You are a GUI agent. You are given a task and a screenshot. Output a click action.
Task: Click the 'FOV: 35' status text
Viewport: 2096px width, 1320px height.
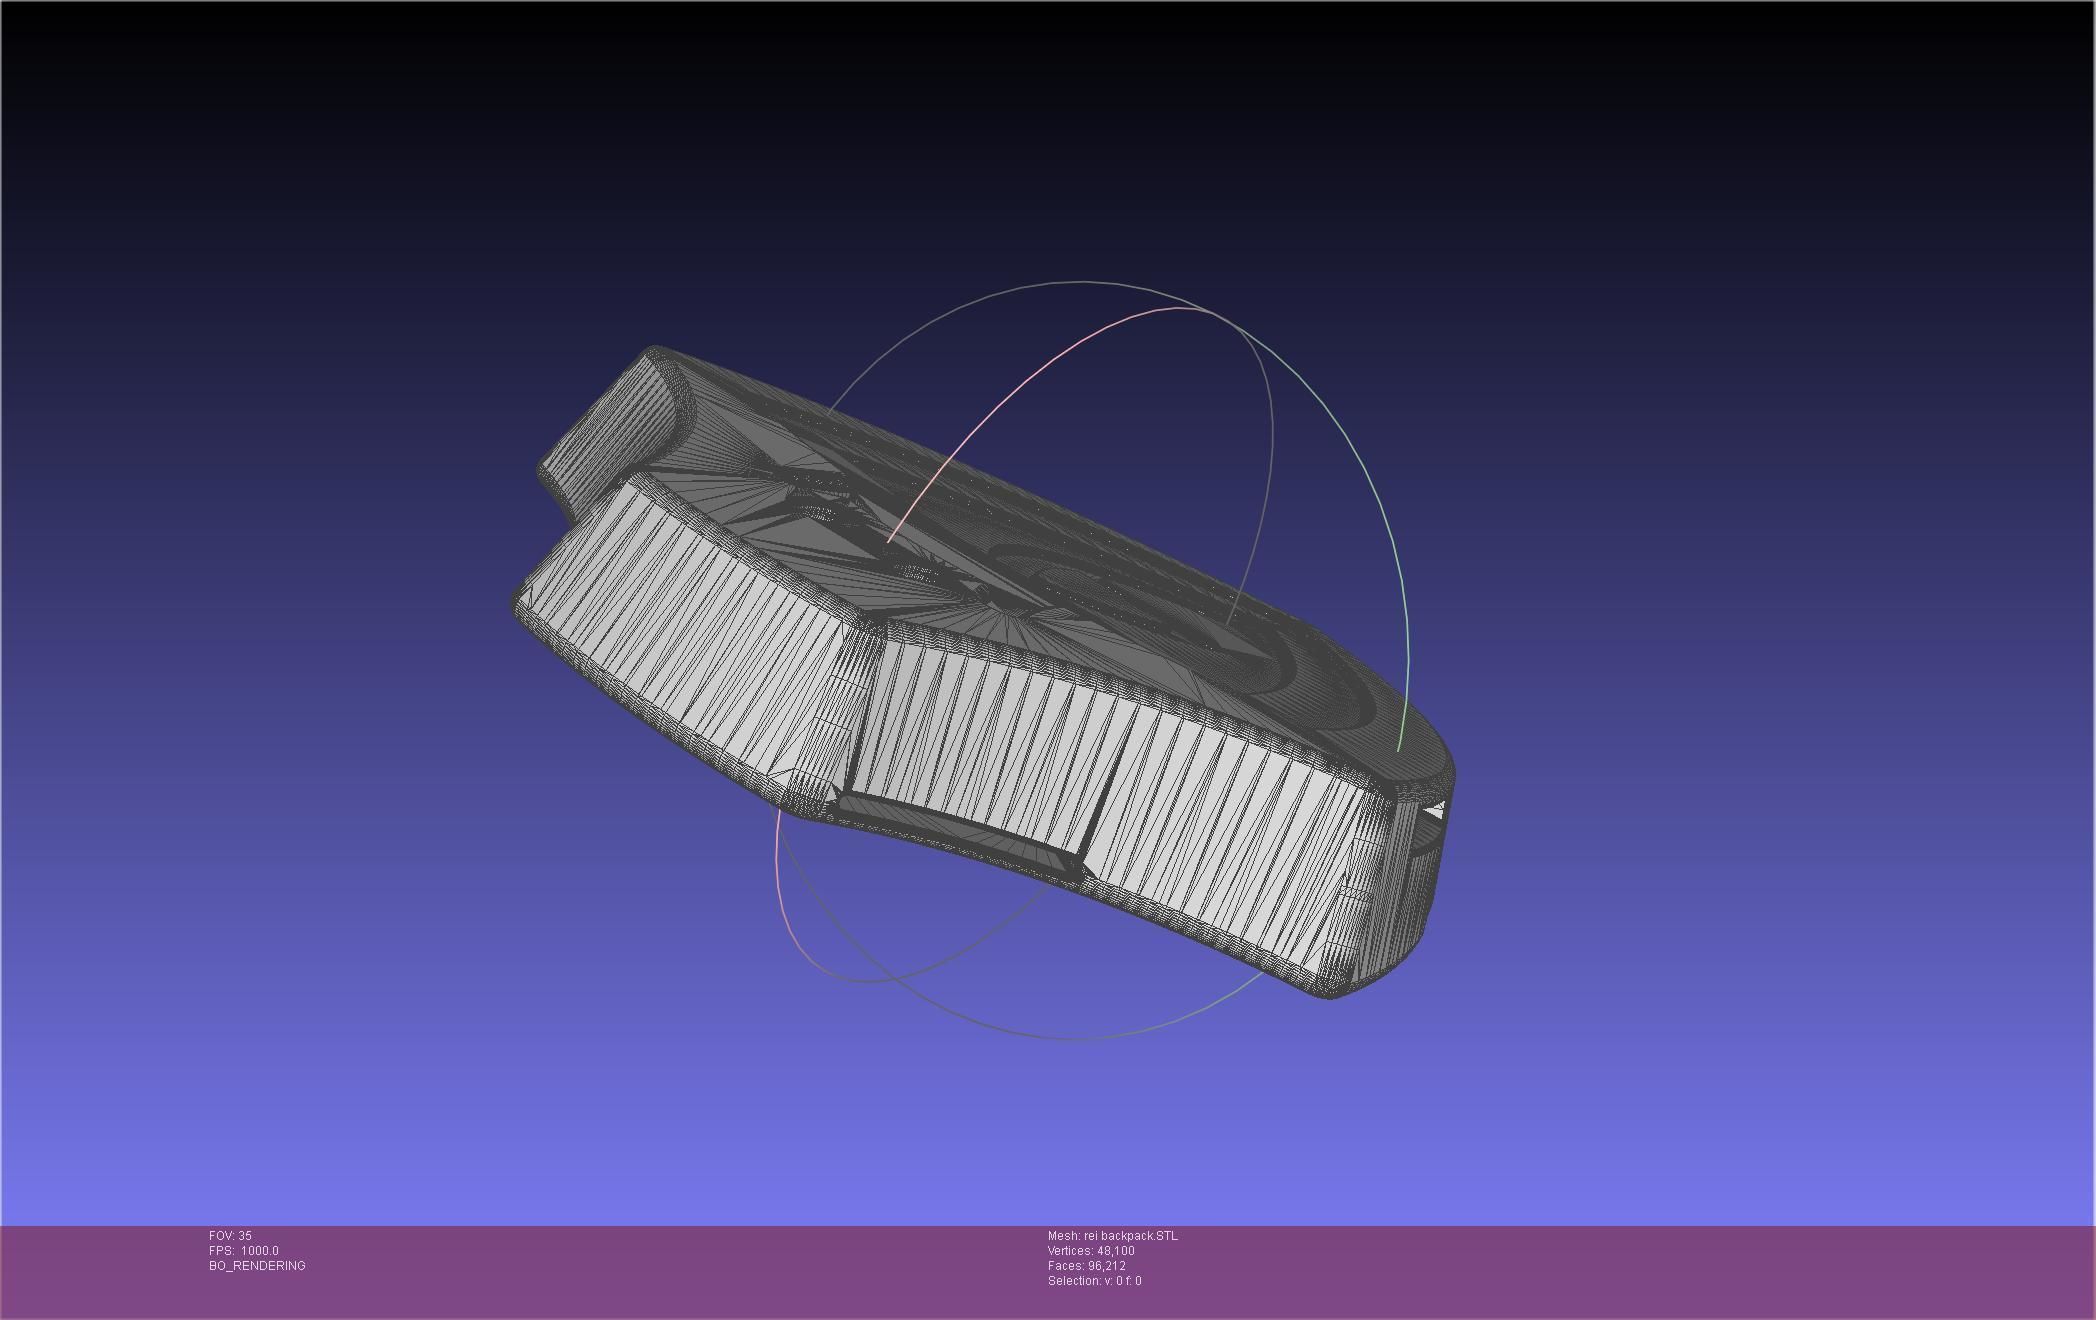click(230, 1236)
